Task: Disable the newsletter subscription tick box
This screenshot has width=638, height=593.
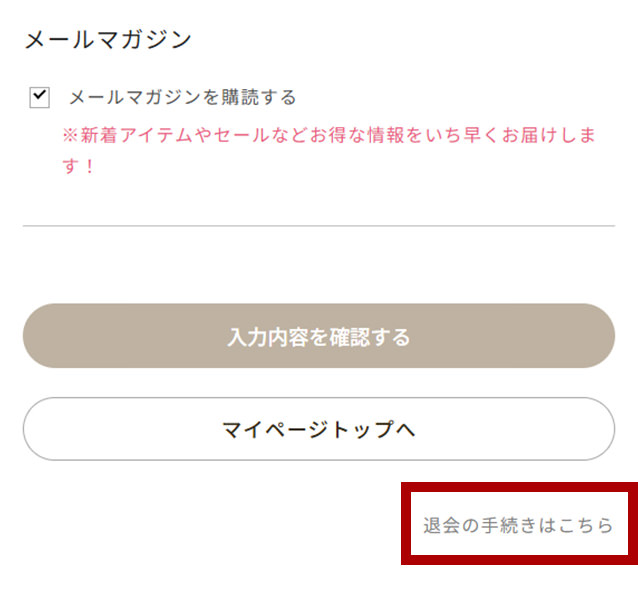Action: pyautogui.click(x=40, y=97)
